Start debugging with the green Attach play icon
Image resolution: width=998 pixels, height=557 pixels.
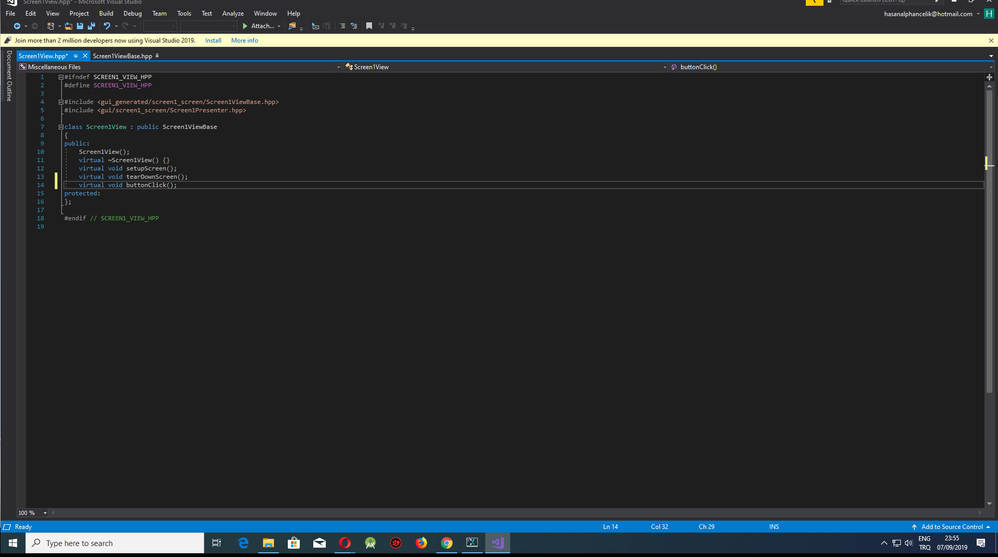tap(245, 26)
